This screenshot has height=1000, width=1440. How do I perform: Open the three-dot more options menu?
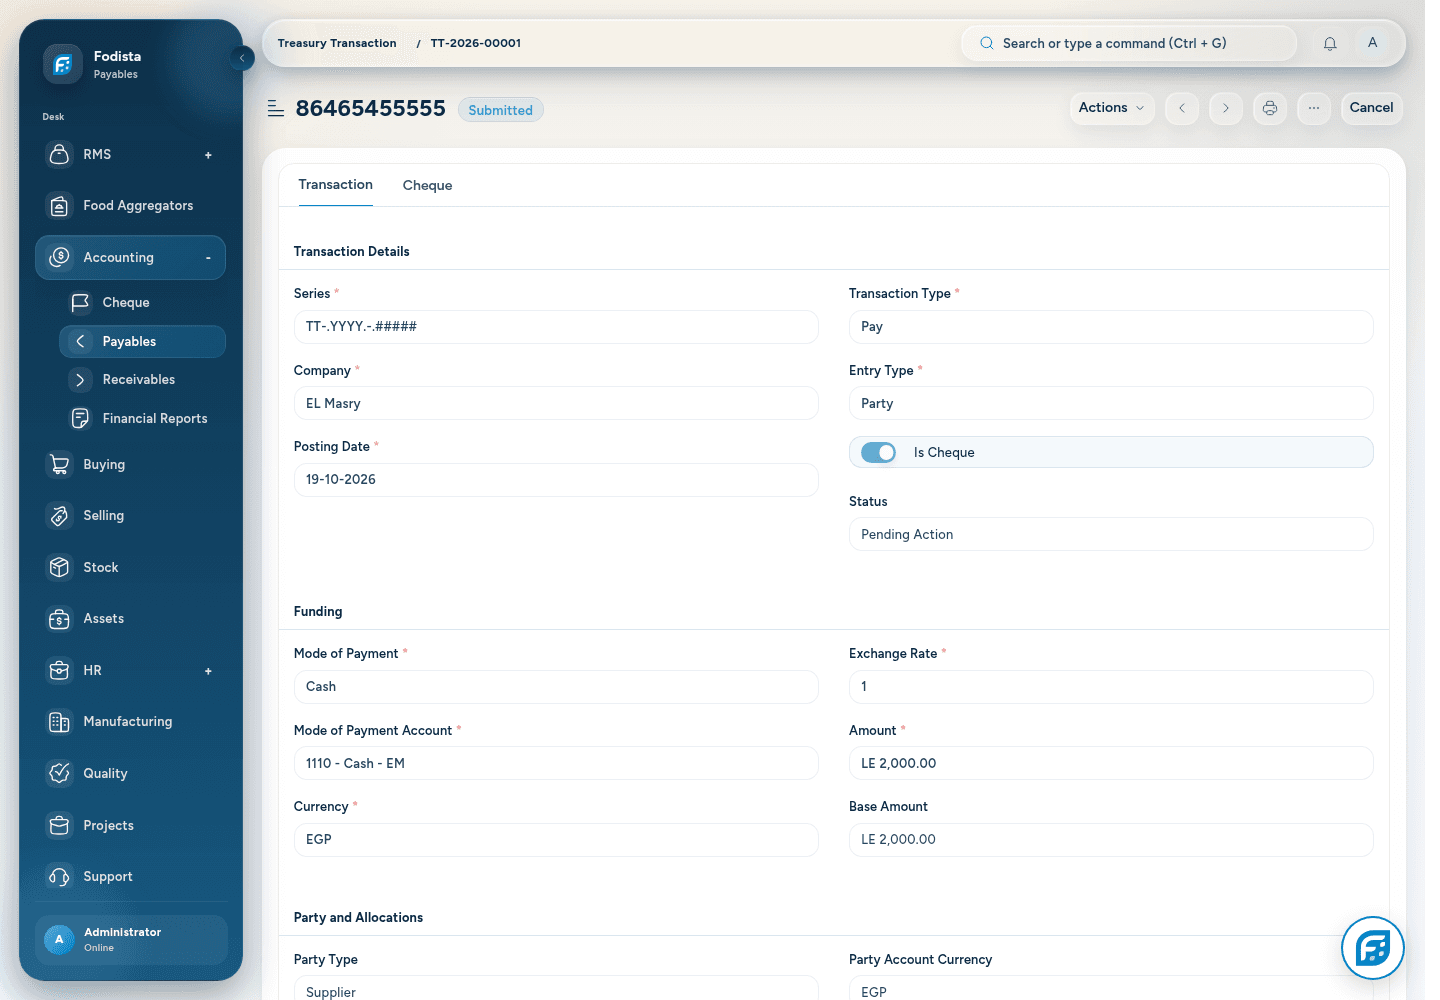tap(1314, 108)
